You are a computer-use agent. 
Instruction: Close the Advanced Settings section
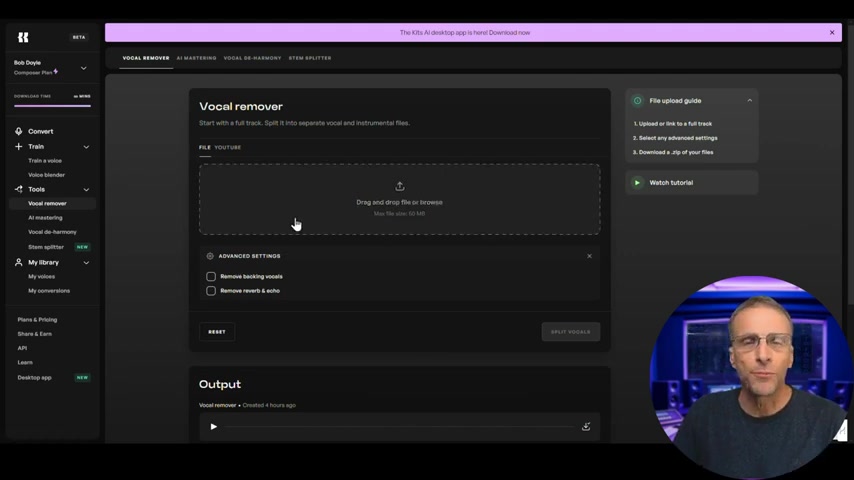589,256
